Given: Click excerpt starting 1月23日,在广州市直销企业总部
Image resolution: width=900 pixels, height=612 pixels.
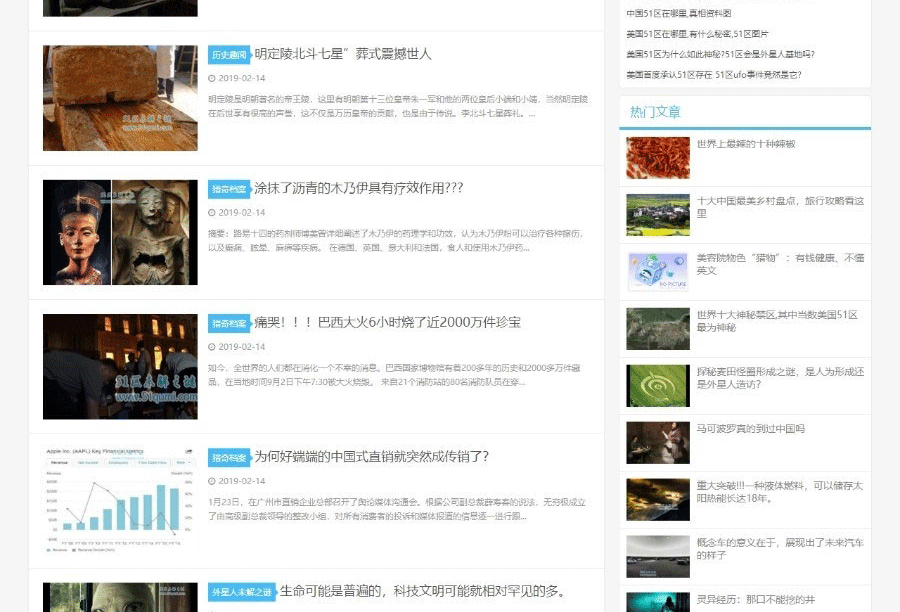Looking at the screenshot, I should (397, 509).
